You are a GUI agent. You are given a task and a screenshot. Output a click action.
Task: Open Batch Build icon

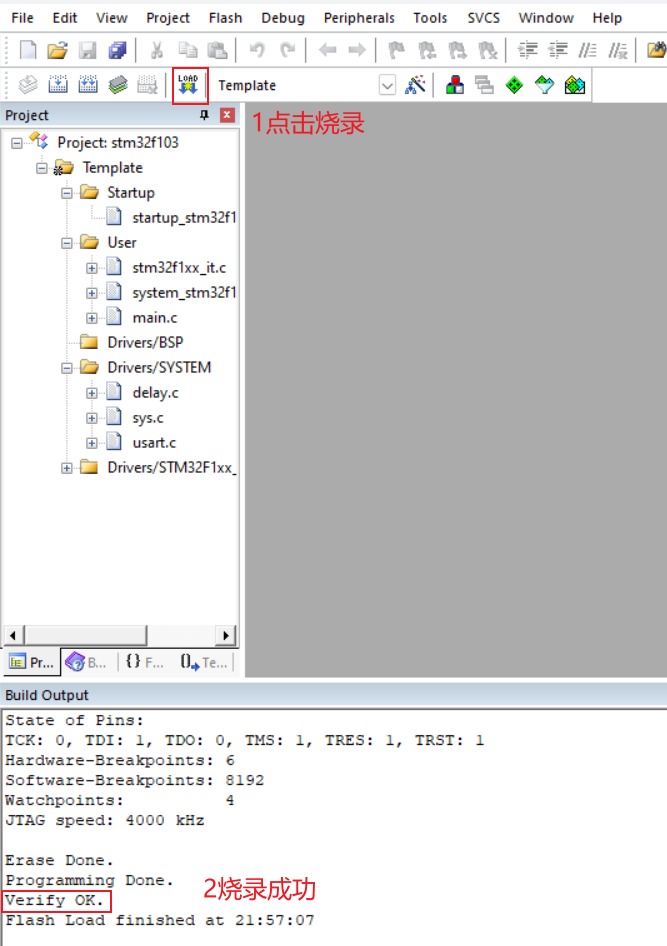coord(118,85)
